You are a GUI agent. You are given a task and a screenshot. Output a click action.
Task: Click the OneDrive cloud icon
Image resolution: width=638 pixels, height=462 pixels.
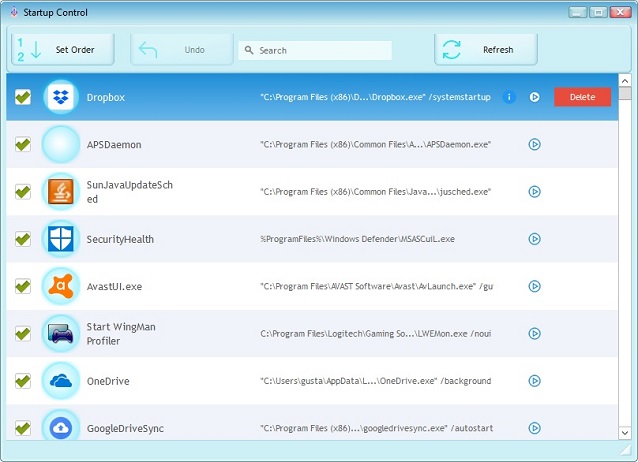pos(61,381)
